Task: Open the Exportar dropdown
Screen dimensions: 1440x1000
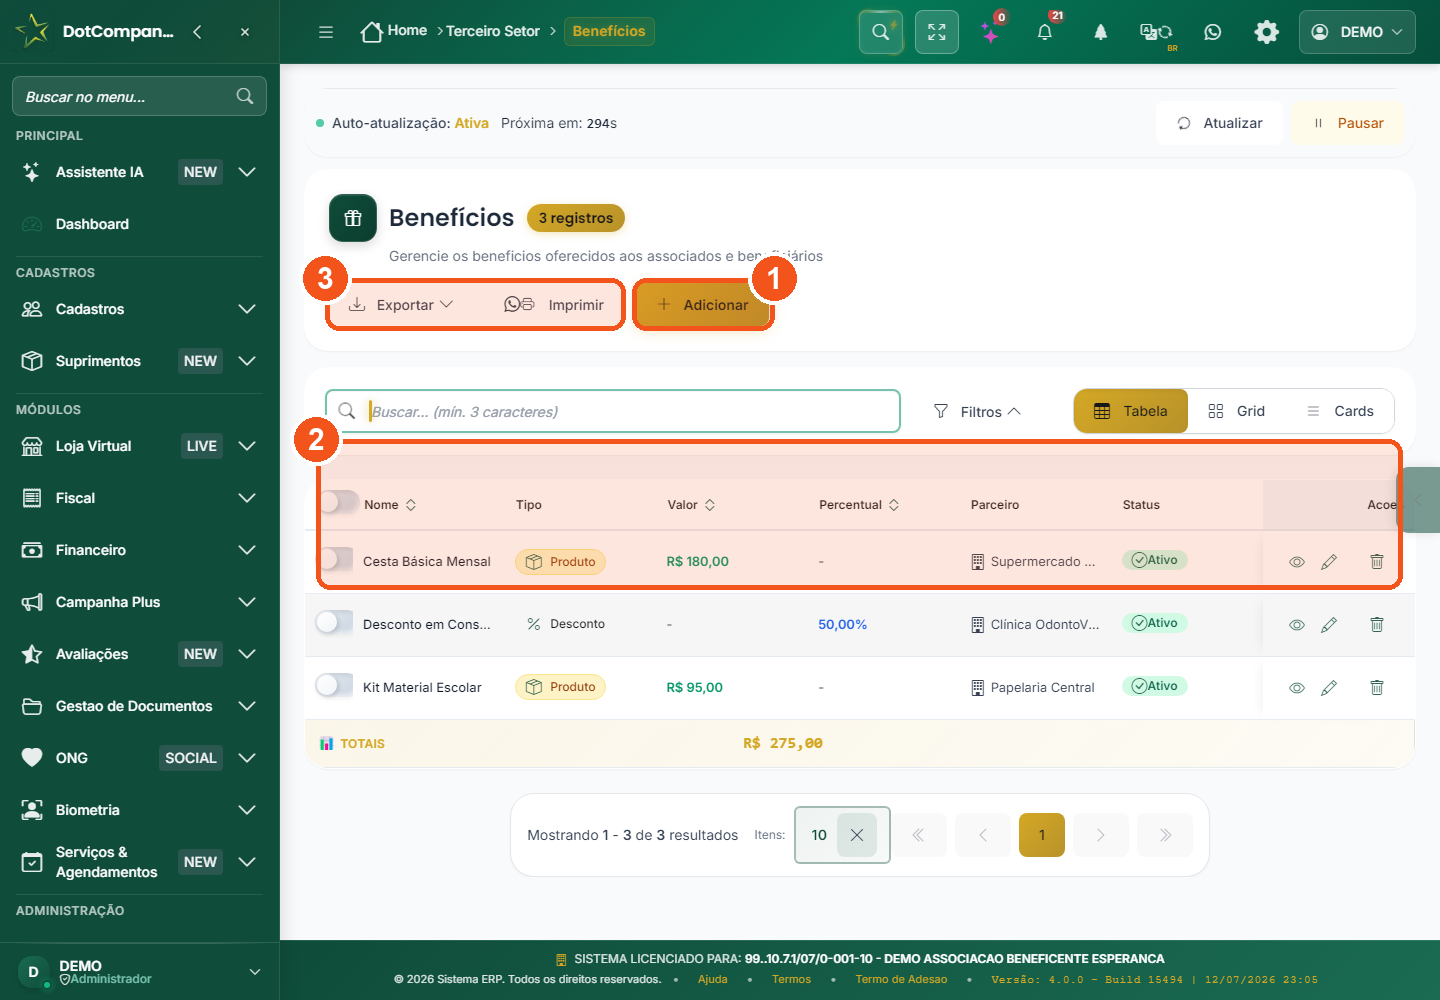Action: (401, 305)
